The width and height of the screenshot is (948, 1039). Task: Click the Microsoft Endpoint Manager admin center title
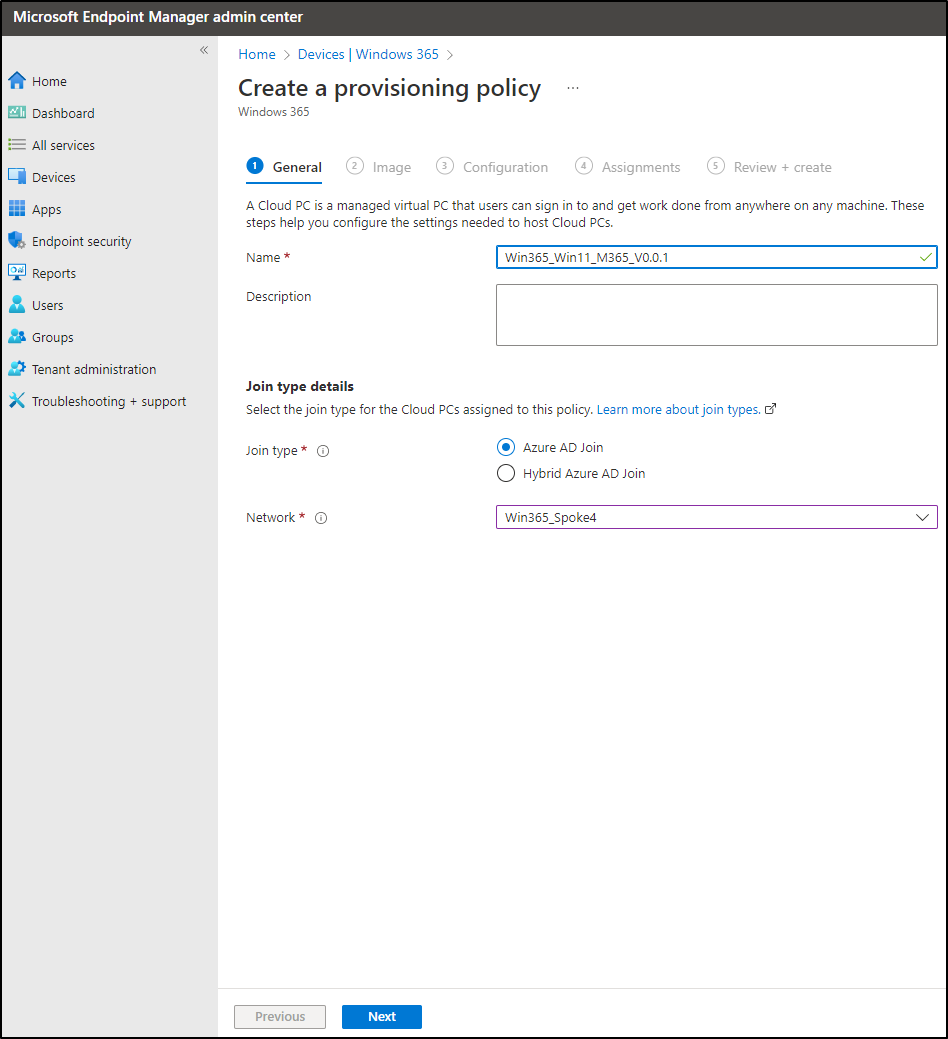point(158,17)
